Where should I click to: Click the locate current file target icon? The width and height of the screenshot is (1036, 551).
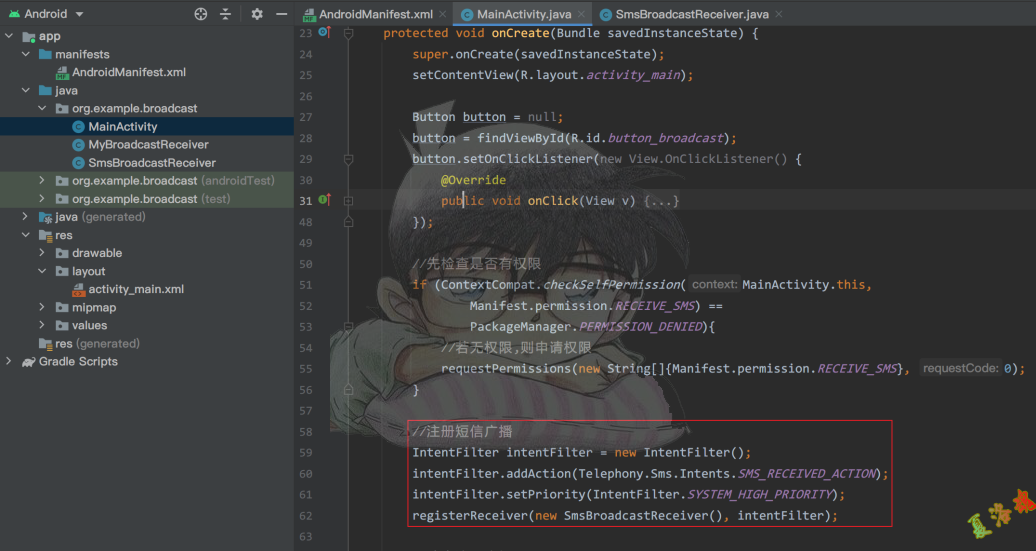point(201,14)
